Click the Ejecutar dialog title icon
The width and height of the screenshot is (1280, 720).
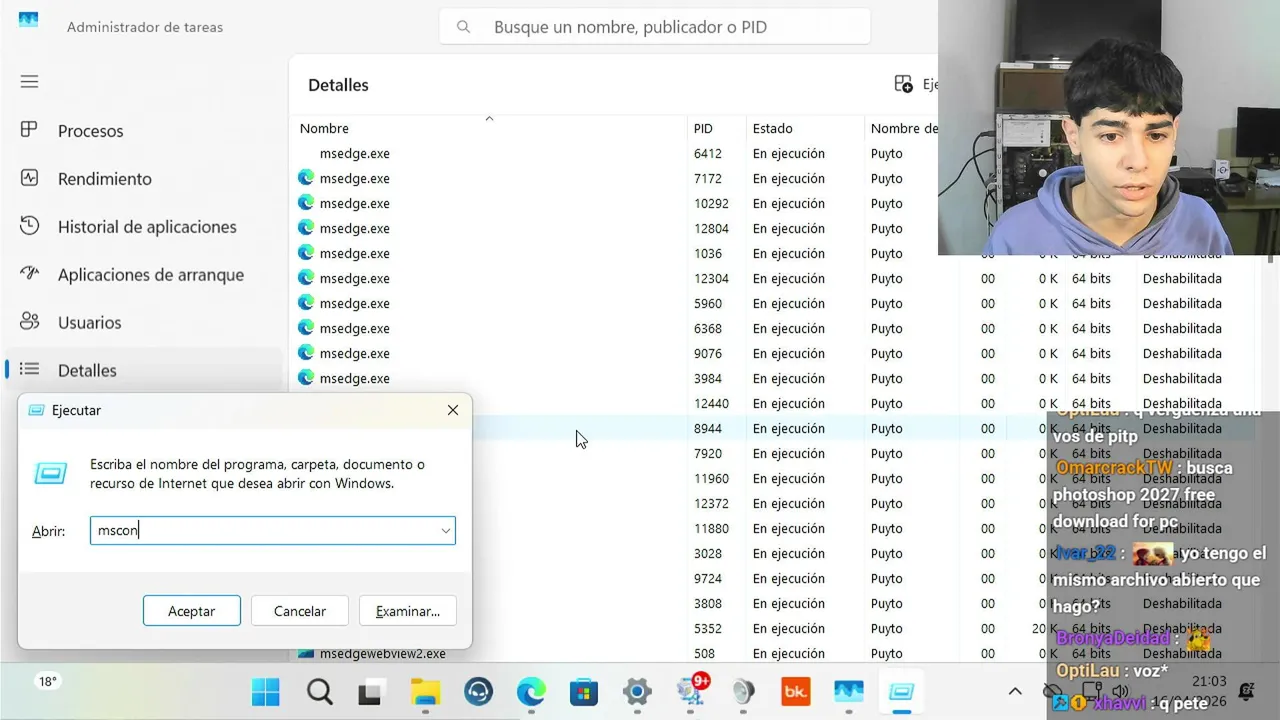pyautogui.click(x=36, y=410)
